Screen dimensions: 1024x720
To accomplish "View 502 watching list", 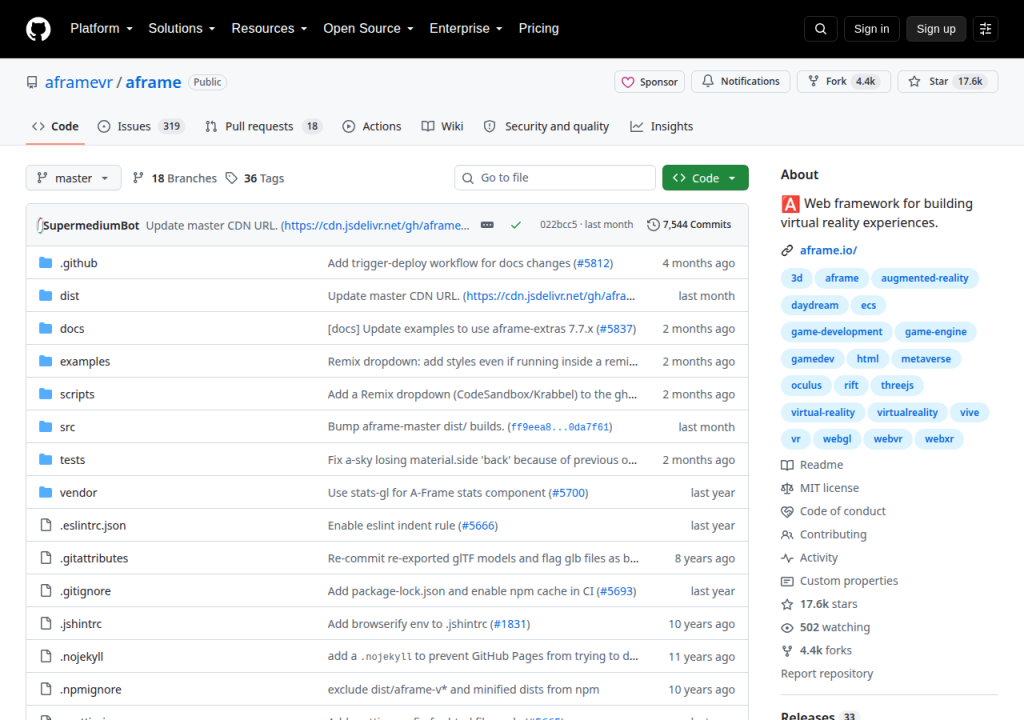I will coord(826,627).
